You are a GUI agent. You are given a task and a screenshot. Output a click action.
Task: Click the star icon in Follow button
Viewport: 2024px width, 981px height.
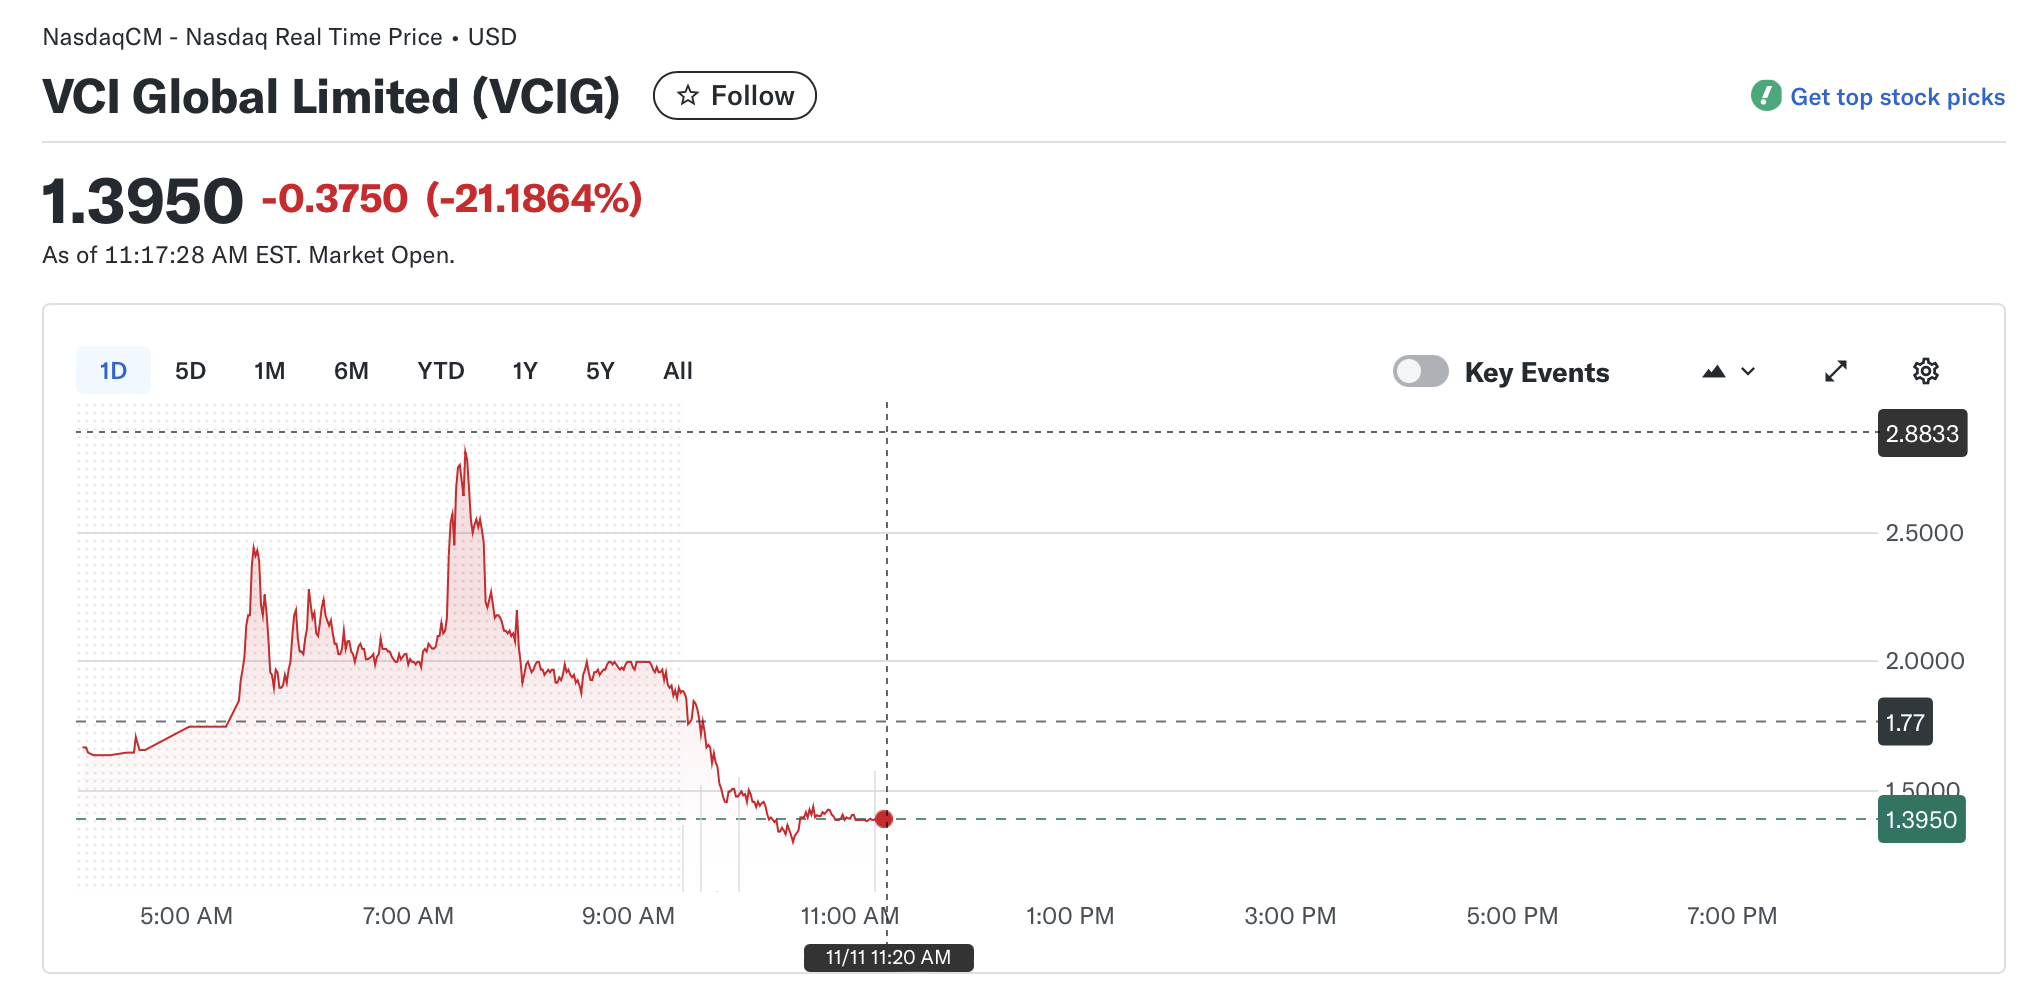click(x=688, y=96)
